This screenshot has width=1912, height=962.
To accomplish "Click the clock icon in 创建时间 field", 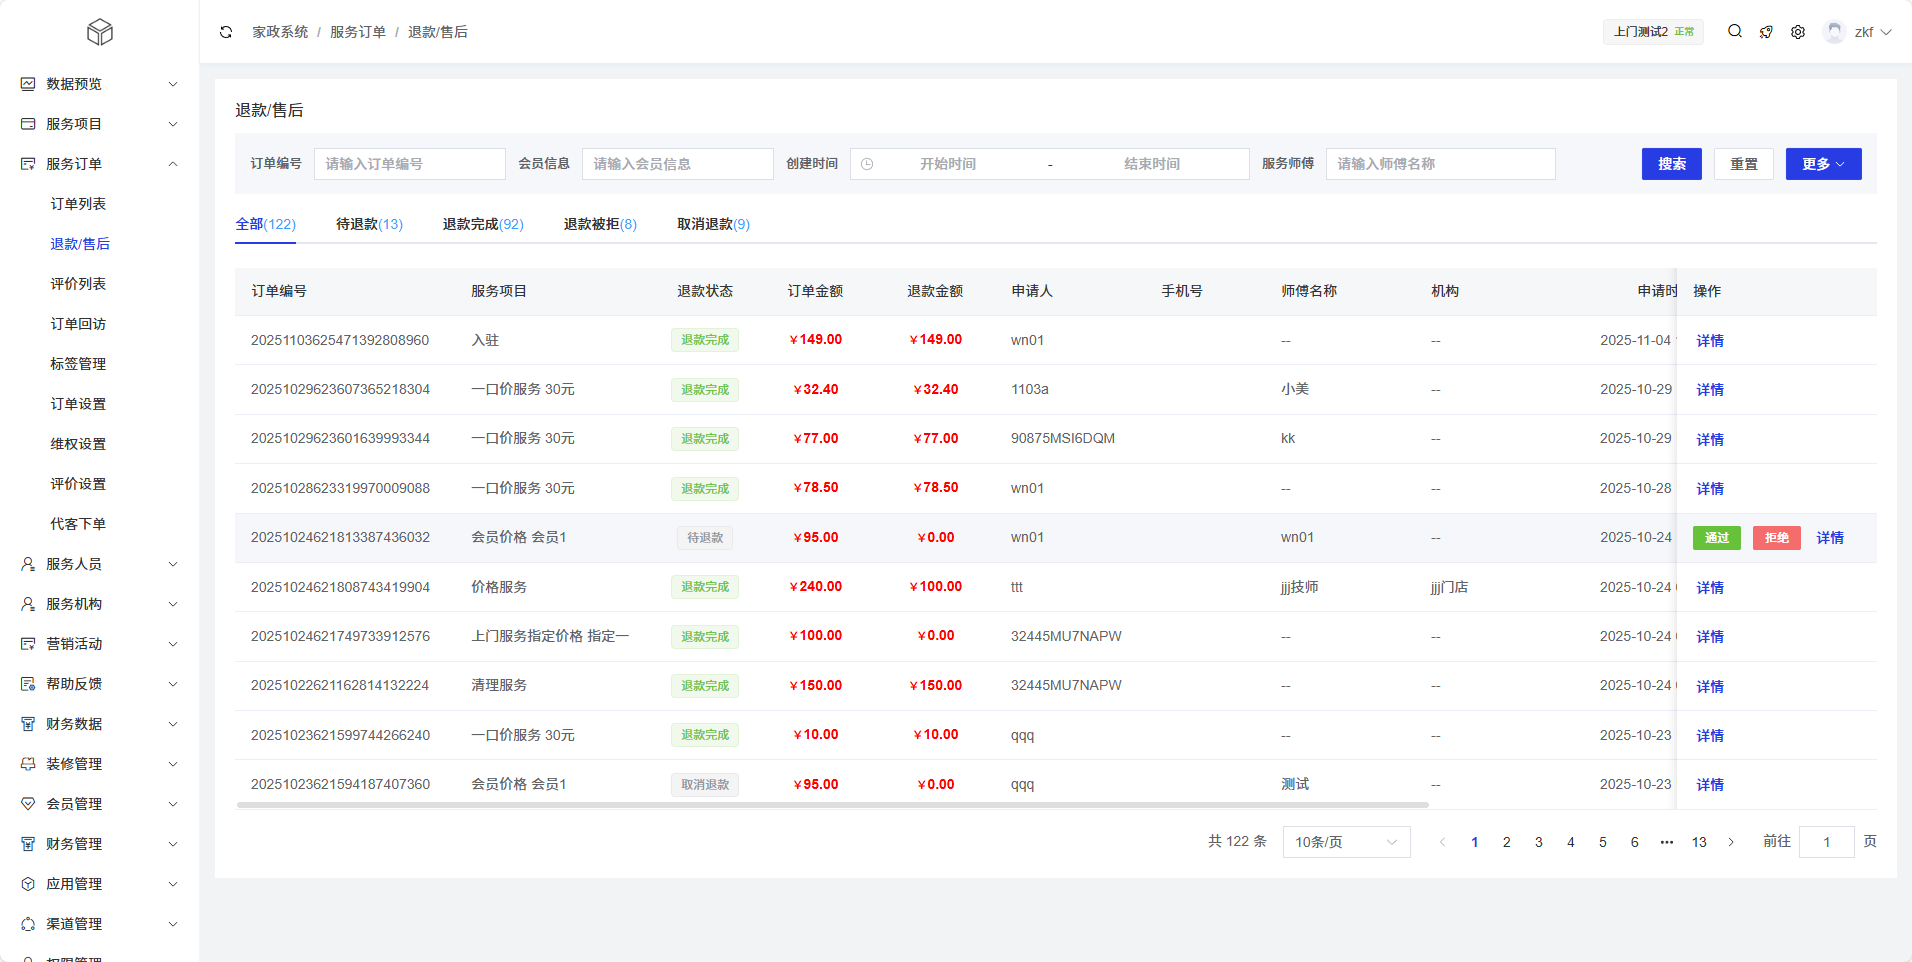I will click(x=867, y=164).
